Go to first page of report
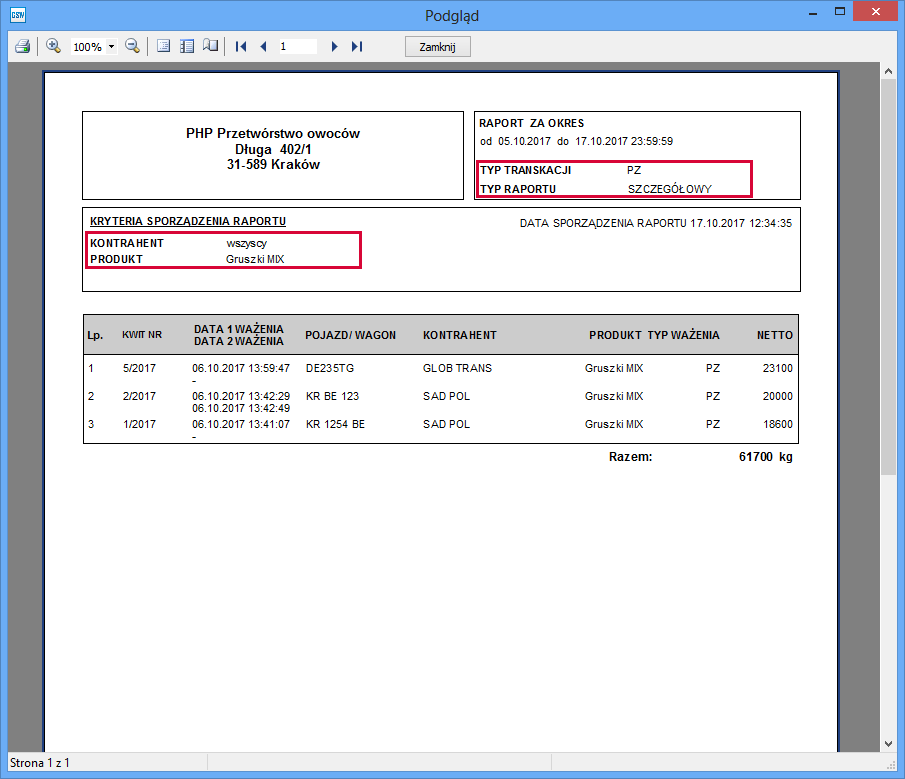 (241, 46)
